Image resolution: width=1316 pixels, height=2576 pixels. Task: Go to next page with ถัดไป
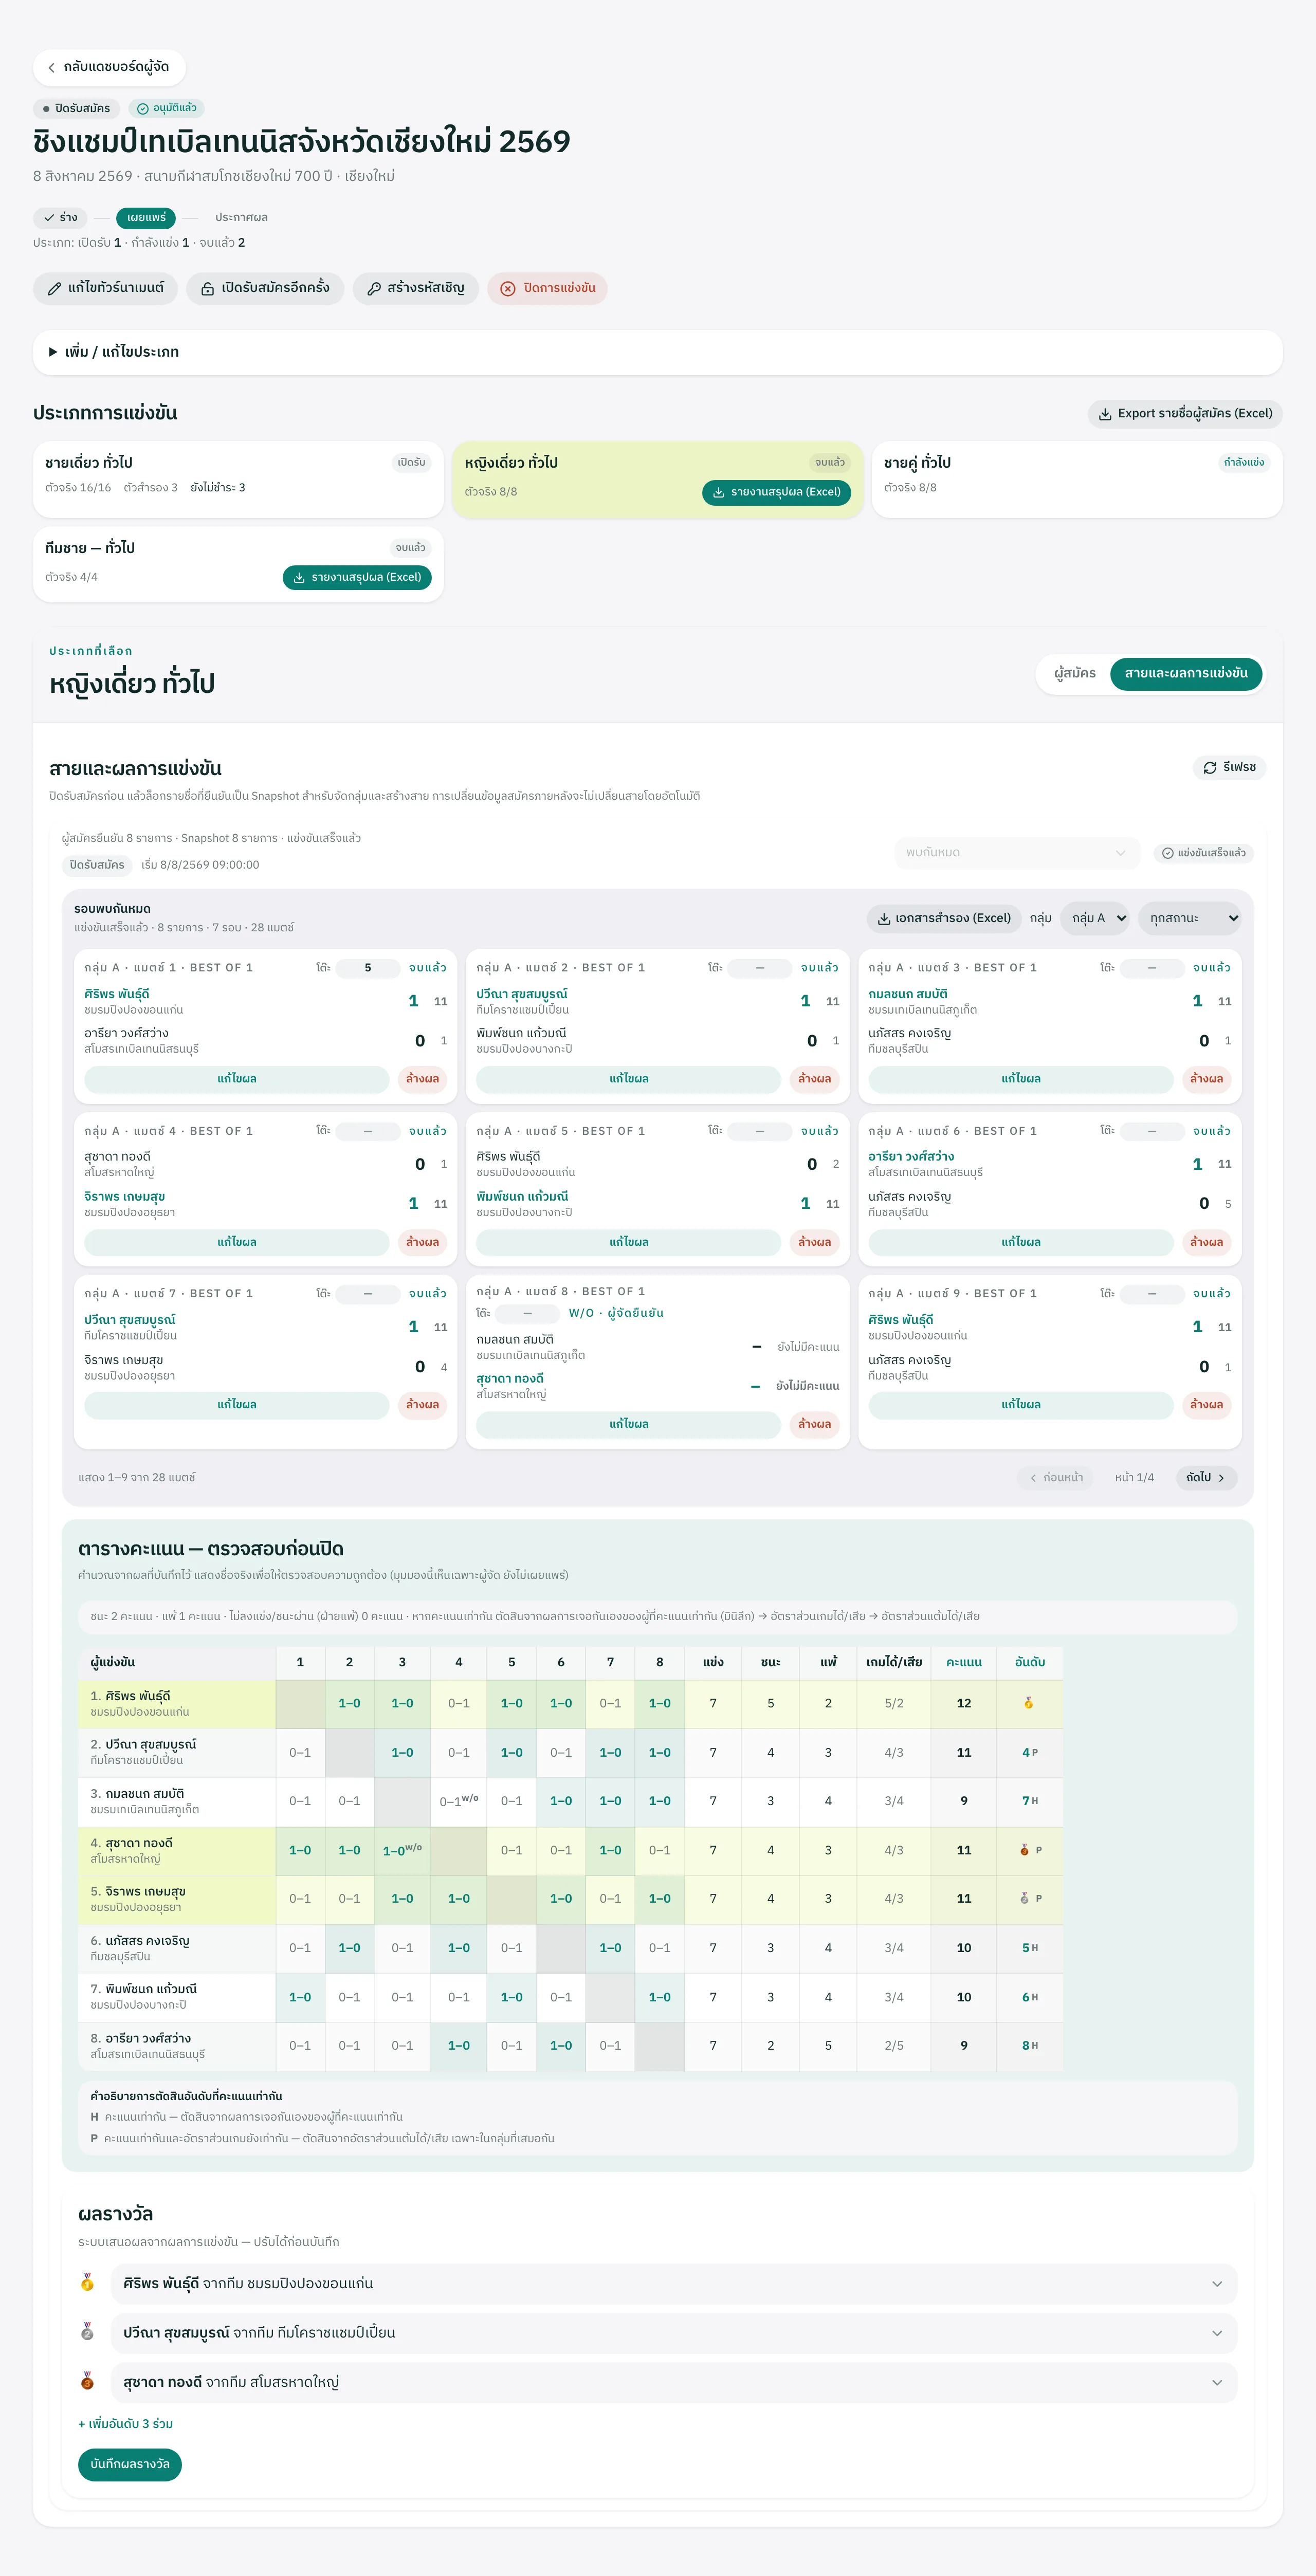point(1206,1477)
